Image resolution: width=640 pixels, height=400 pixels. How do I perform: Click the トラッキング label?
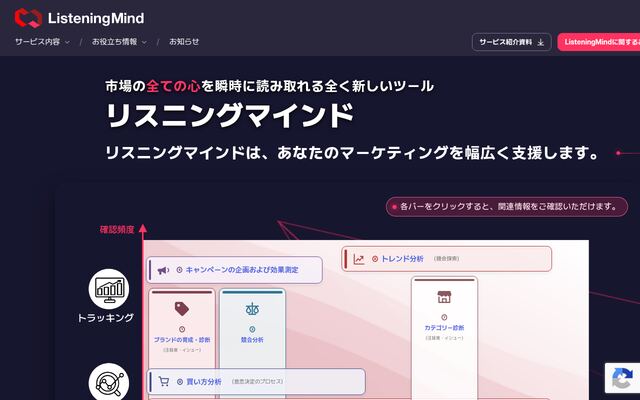[x=106, y=318]
